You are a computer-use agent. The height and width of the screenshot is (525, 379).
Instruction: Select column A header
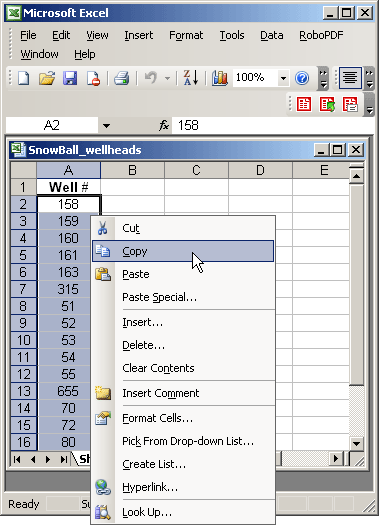pos(68,170)
